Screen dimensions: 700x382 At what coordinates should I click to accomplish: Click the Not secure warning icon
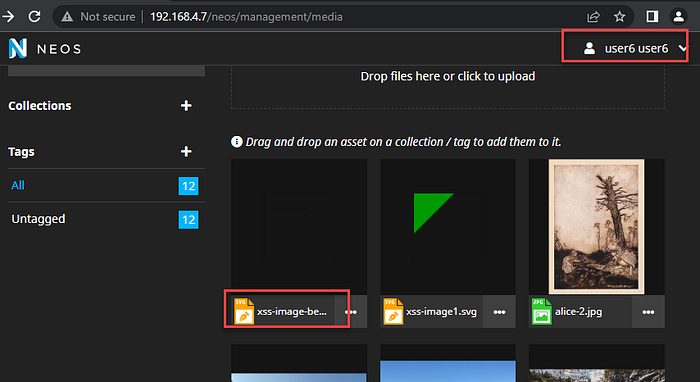pos(67,17)
